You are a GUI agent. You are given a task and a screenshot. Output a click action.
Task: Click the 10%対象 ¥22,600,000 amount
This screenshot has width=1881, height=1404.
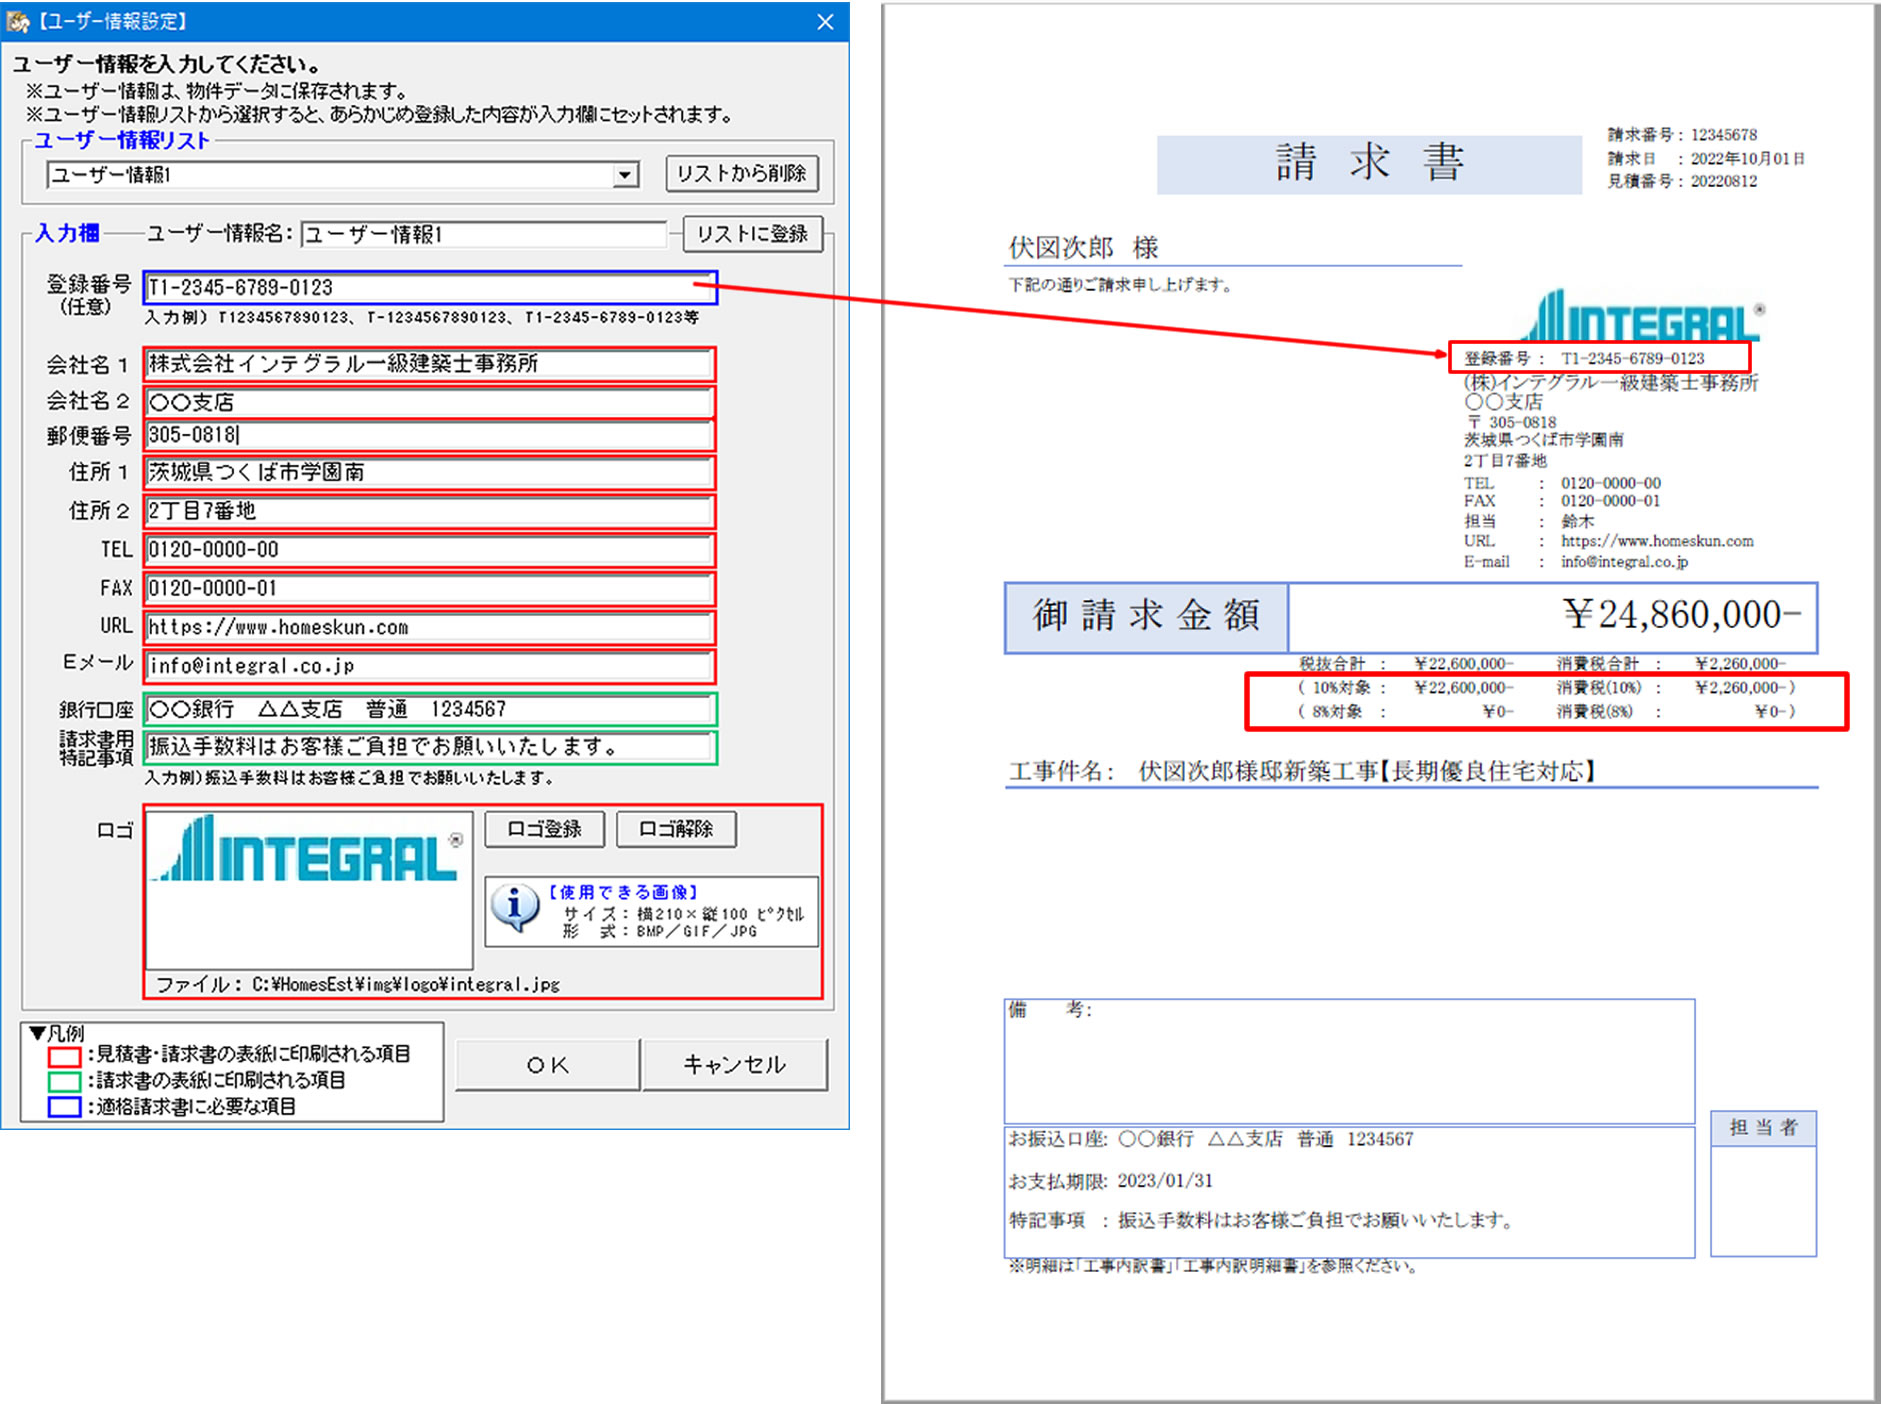[1464, 688]
